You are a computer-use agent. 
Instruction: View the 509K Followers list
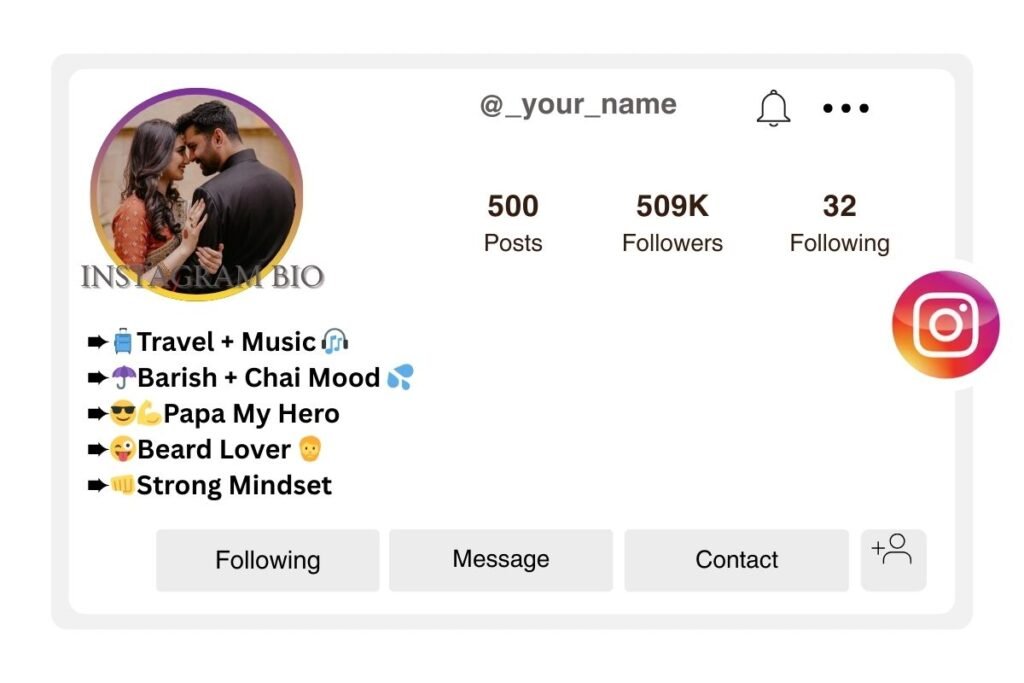coord(672,222)
